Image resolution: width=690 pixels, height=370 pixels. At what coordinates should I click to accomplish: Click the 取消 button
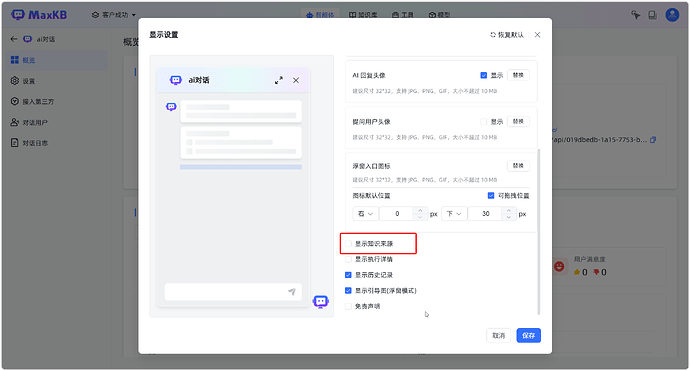[499, 336]
